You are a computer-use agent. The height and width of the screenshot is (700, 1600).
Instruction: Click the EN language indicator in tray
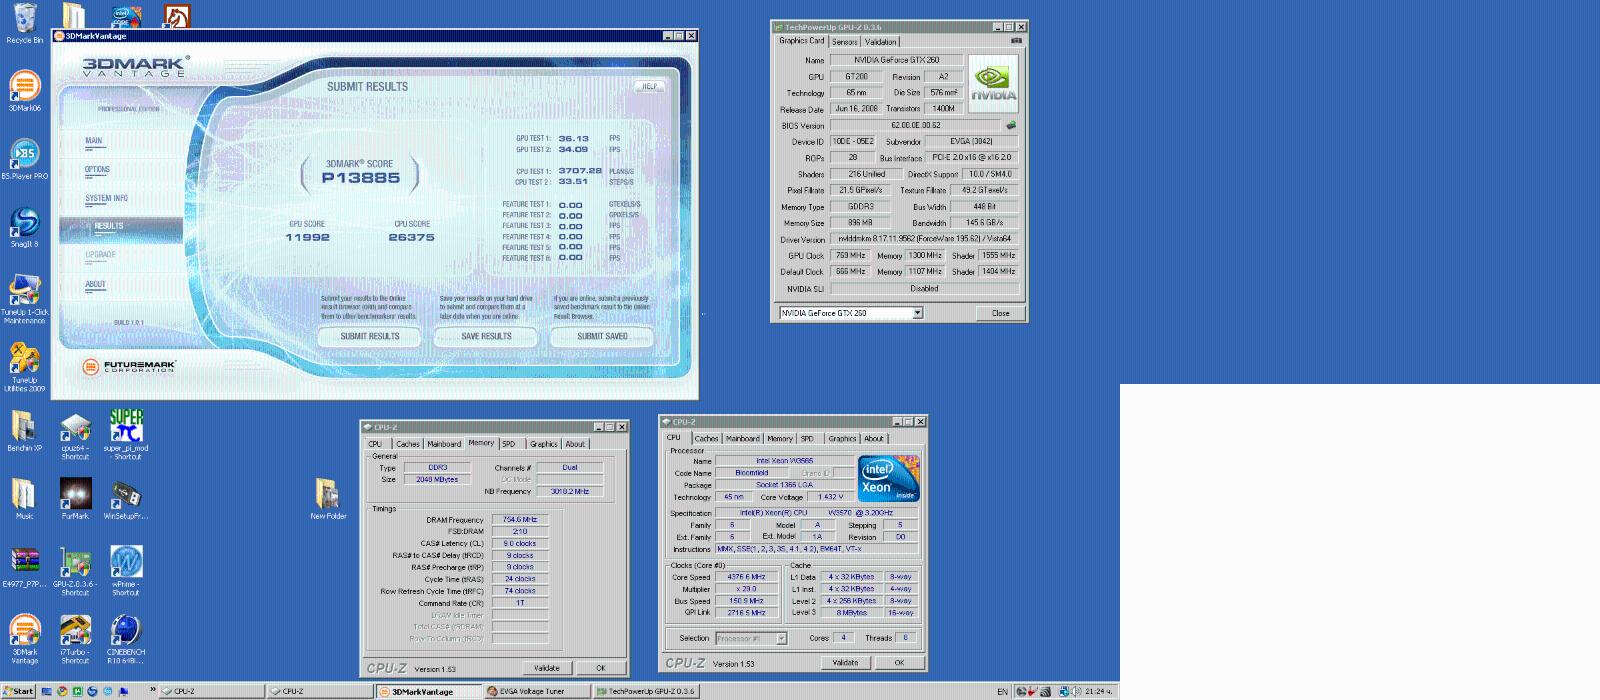tap(1002, 691)
